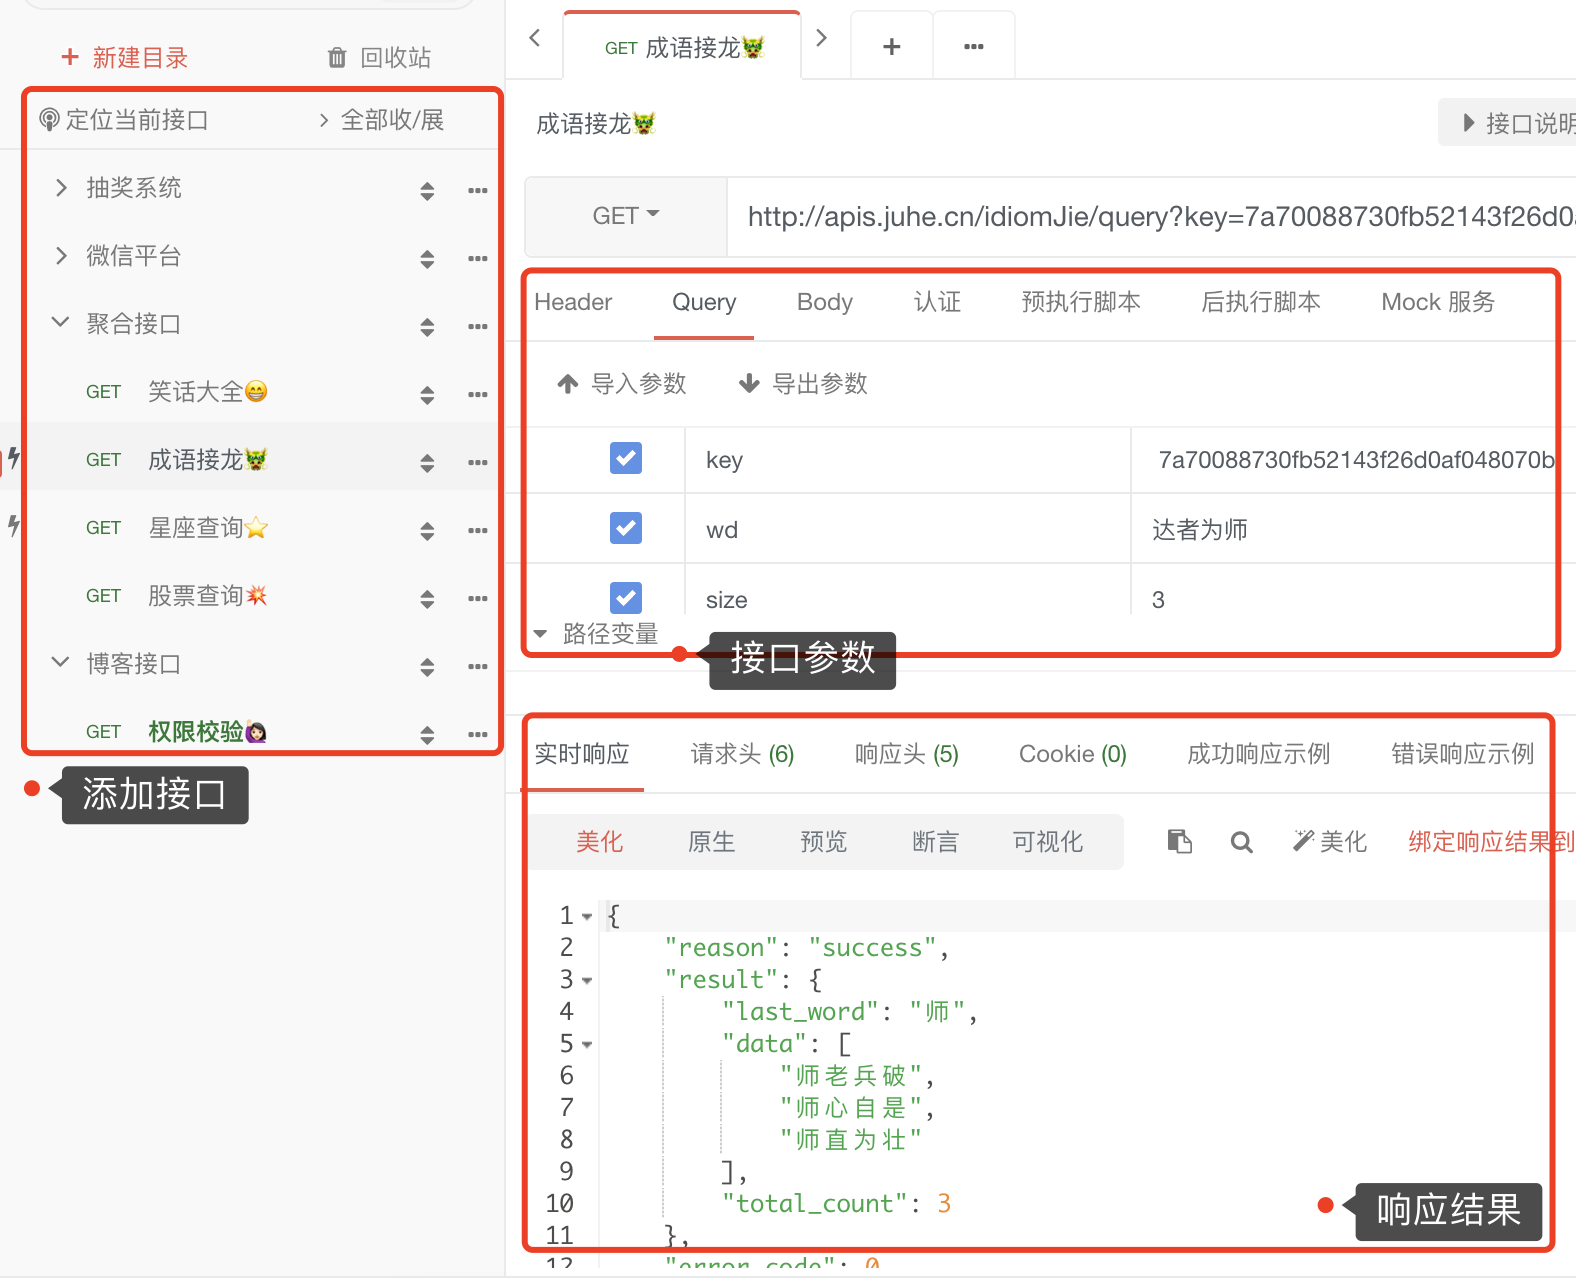Click the request URL input field
Screen dimensions: 1576x1278
pyautogui.click(x=1152, y=217)
